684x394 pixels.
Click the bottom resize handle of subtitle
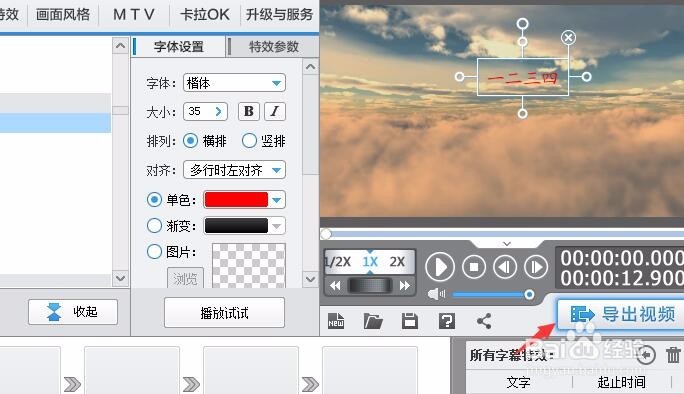tap(523, 114)
